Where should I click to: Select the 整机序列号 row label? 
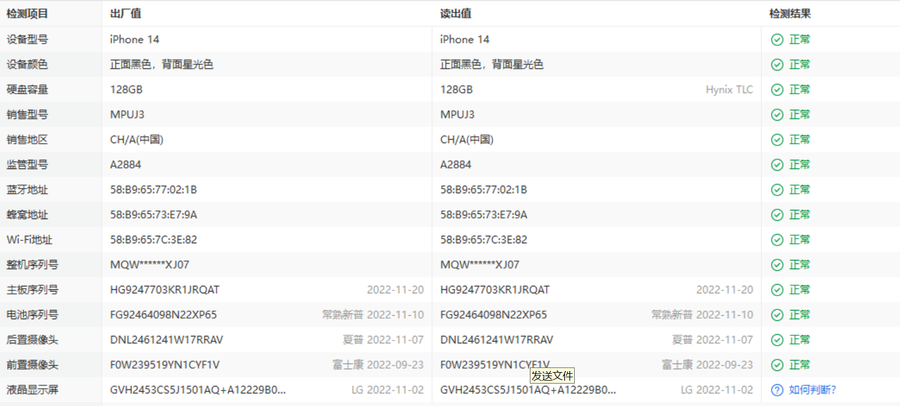click(x=32, y=265)
